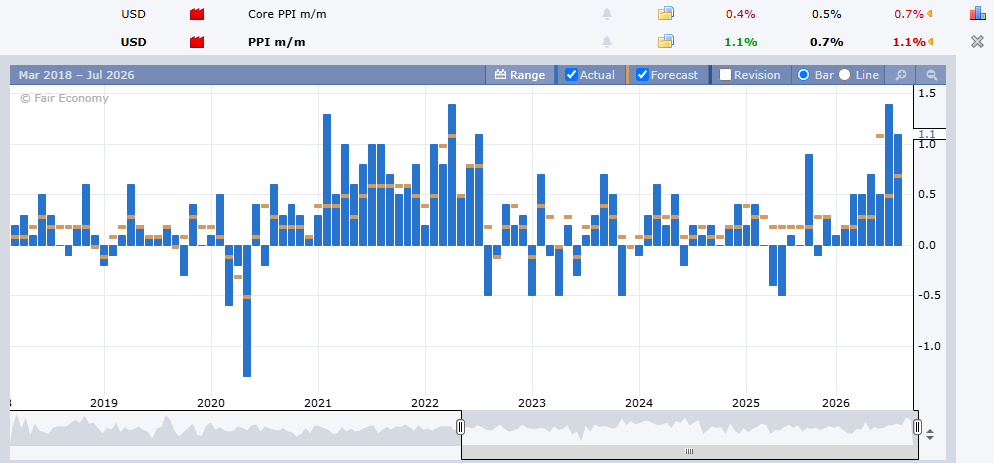Click the bell alert icon for PPI m/m

[x=607, y=42]
